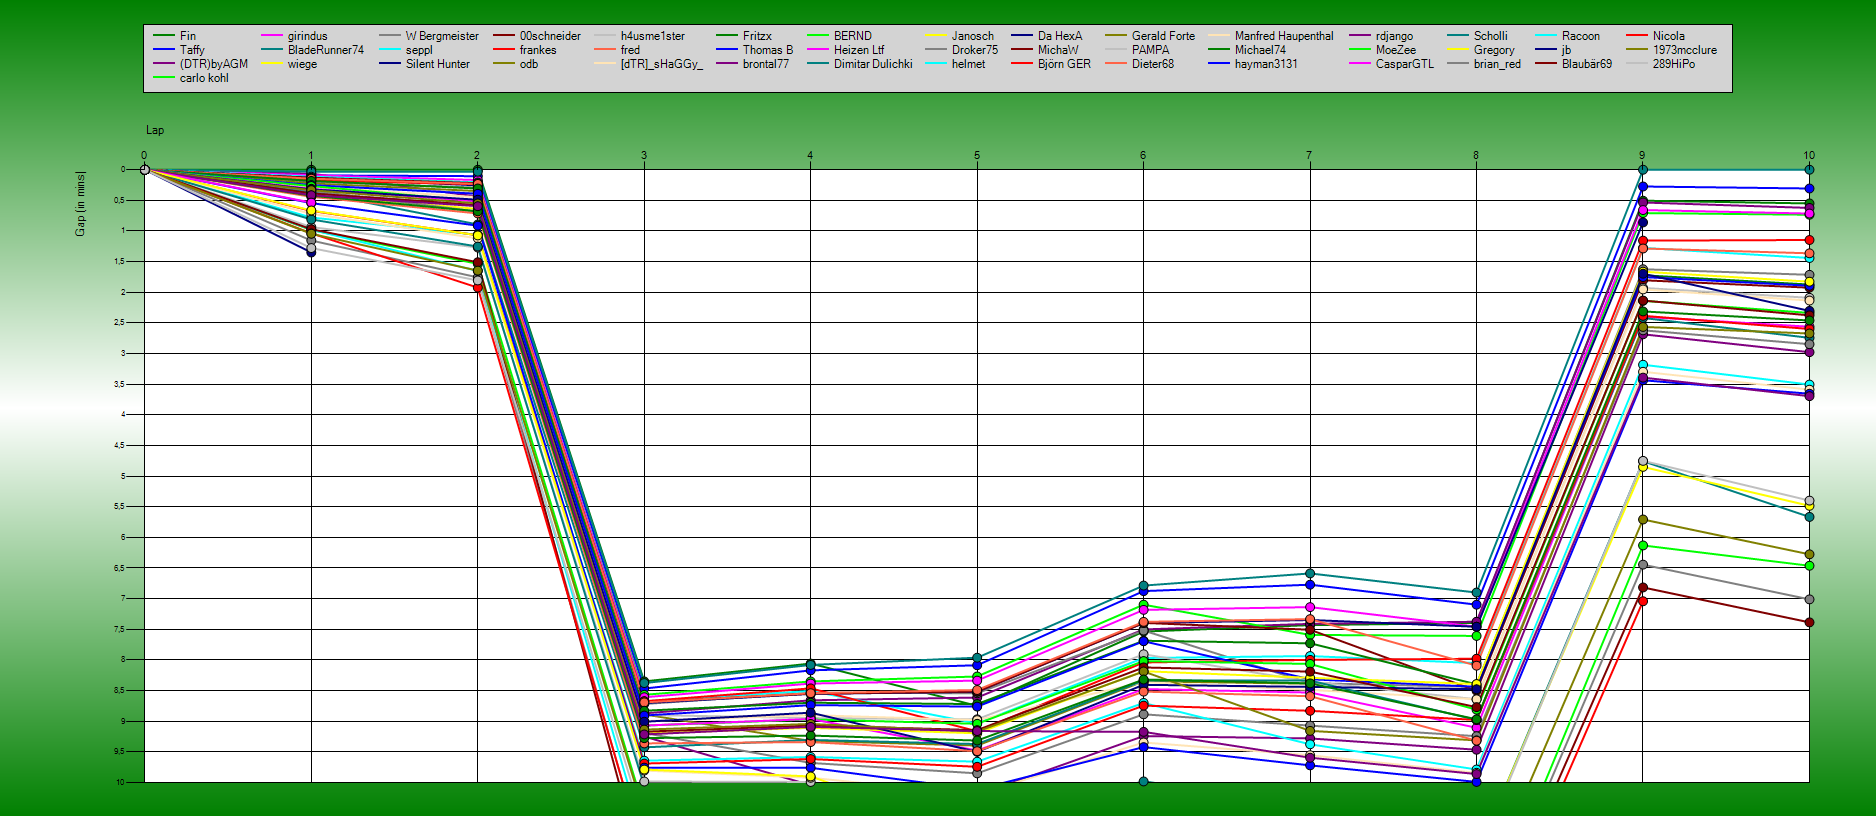Click the 'Dieter68' legend entry

[1153, 64]
